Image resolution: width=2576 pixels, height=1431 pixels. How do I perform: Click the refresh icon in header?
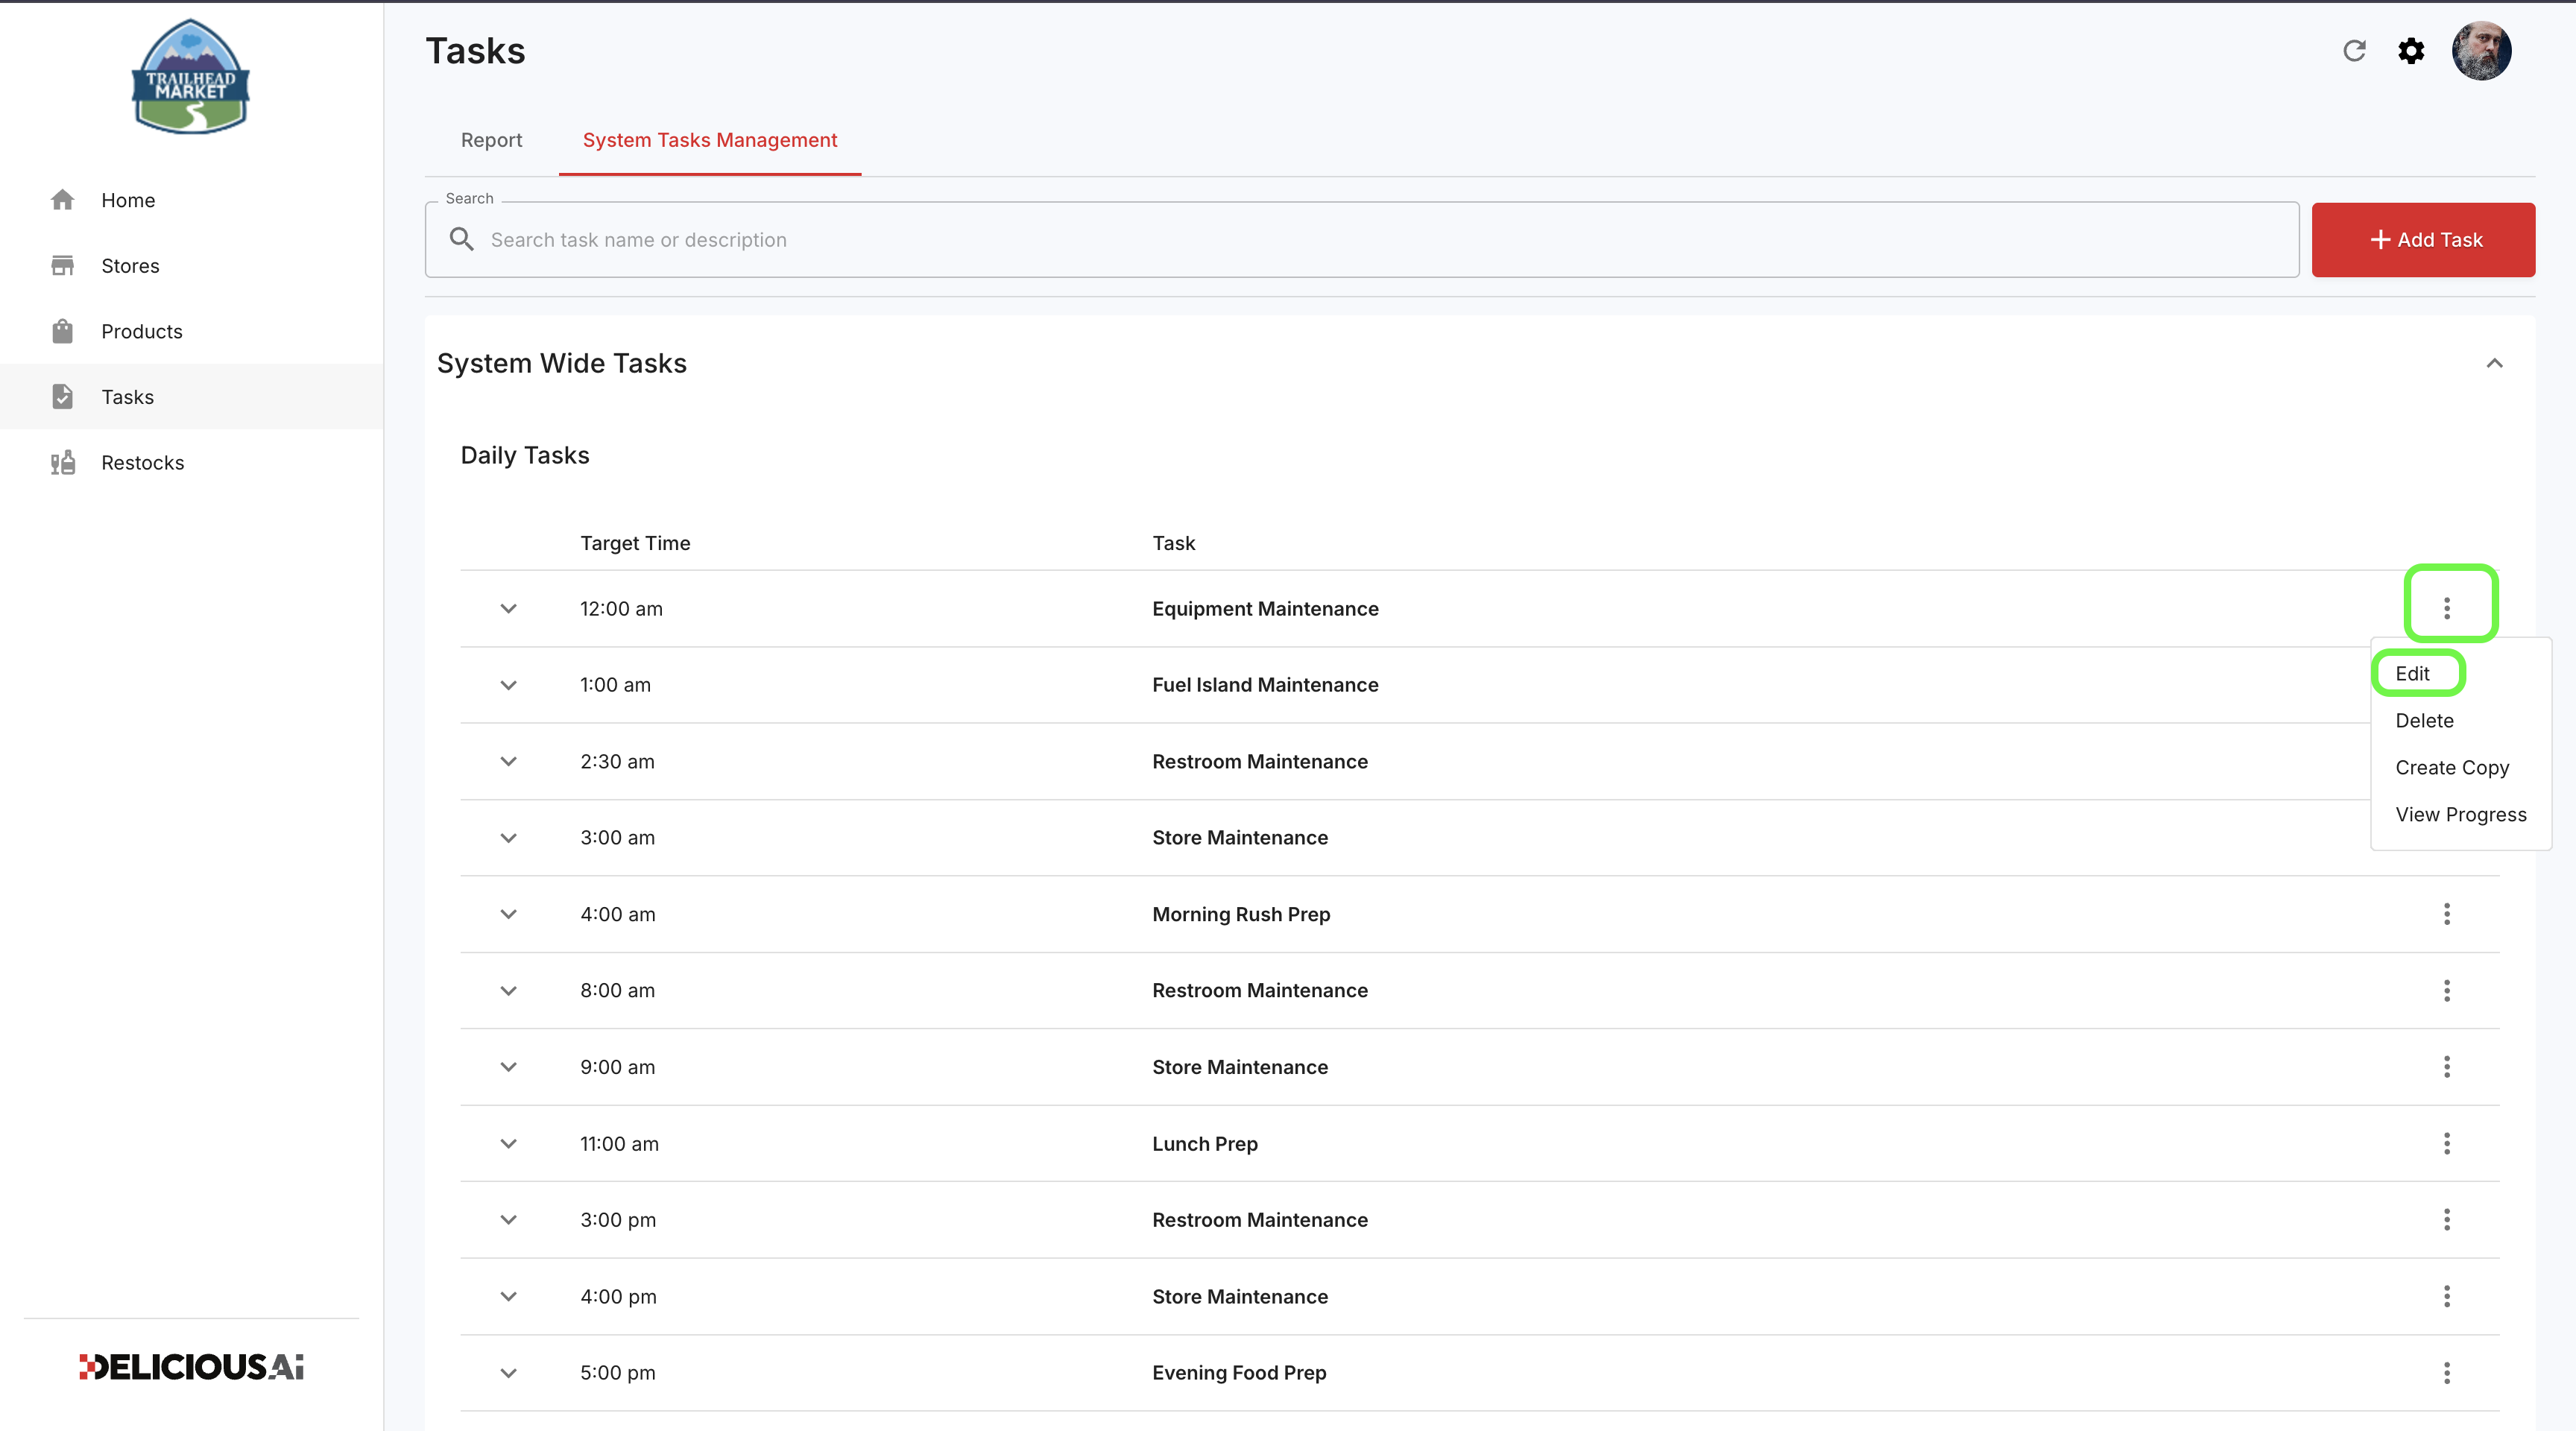point(2354,51)
